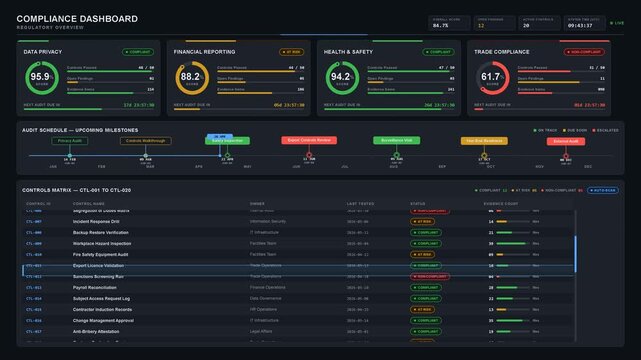641x360 pixels.
Task: Filter by Non-Compliant in matrix legend
Action: (562, 190)
